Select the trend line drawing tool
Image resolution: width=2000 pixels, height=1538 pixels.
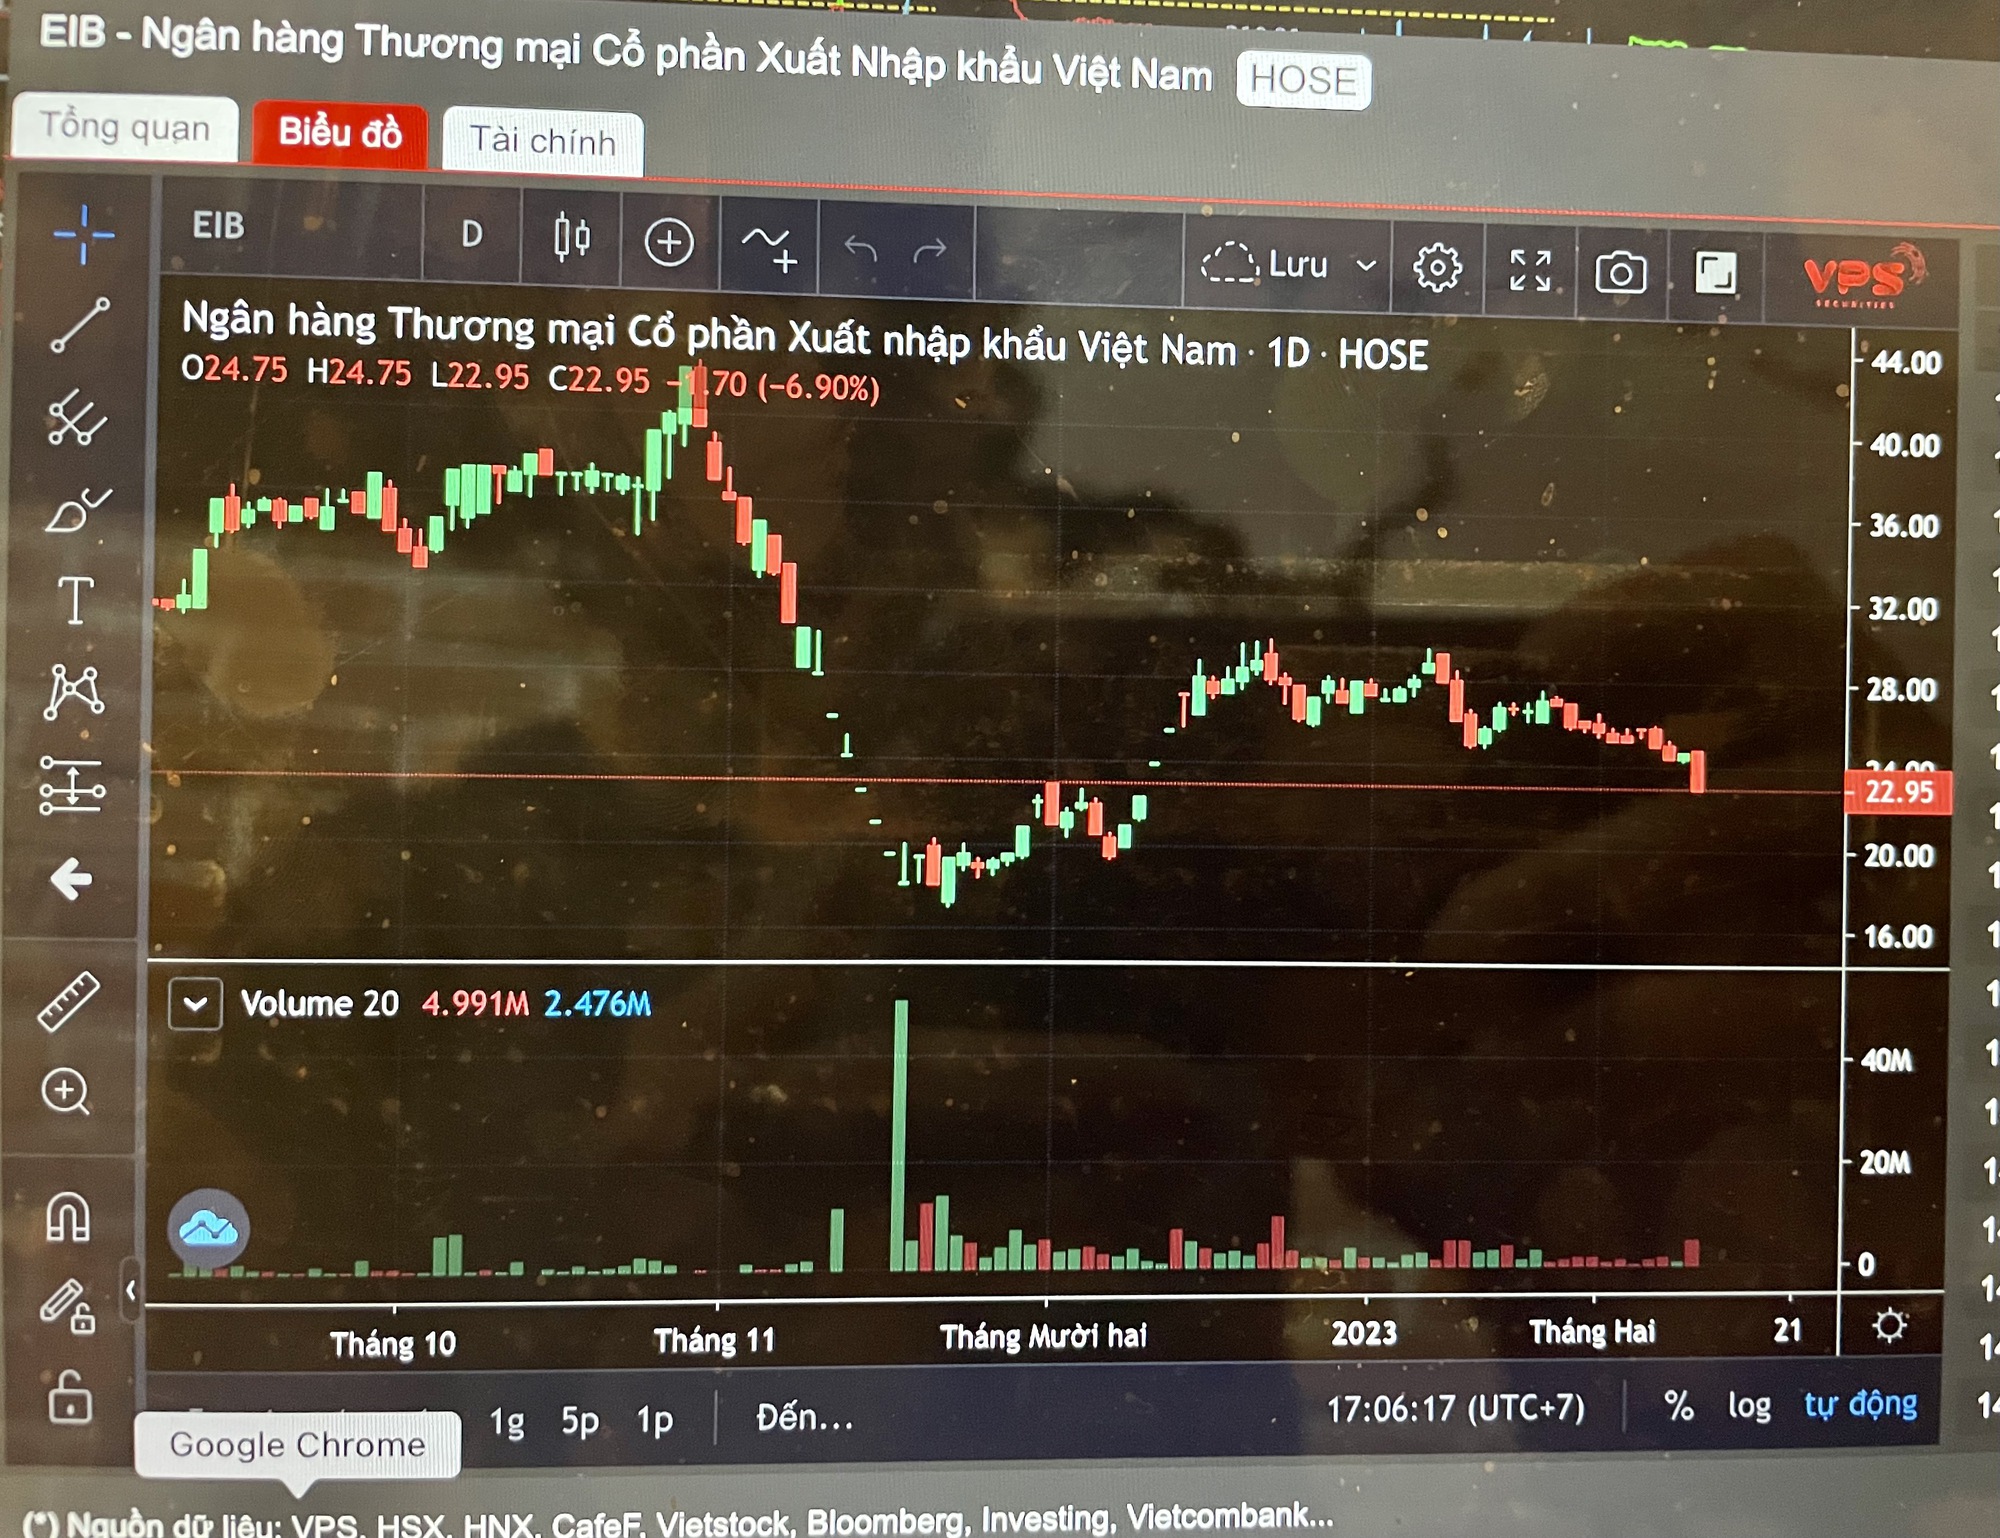(x=80, y=325)
